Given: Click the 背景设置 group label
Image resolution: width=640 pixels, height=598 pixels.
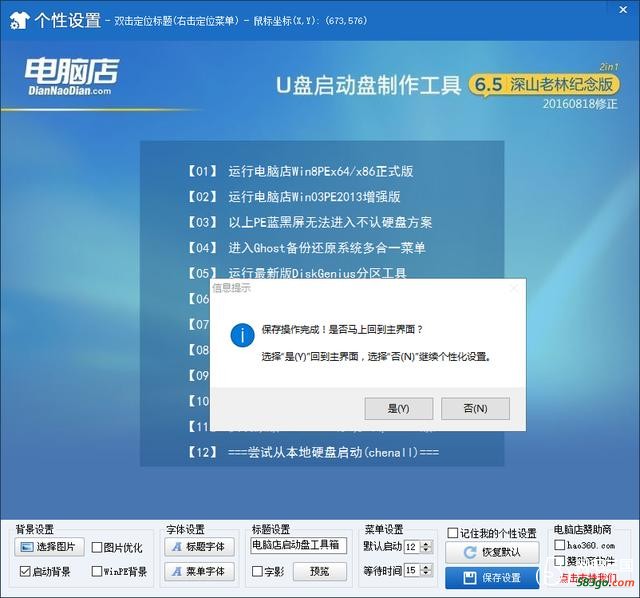Looking at the screenshot, I should tap(35, 529).
